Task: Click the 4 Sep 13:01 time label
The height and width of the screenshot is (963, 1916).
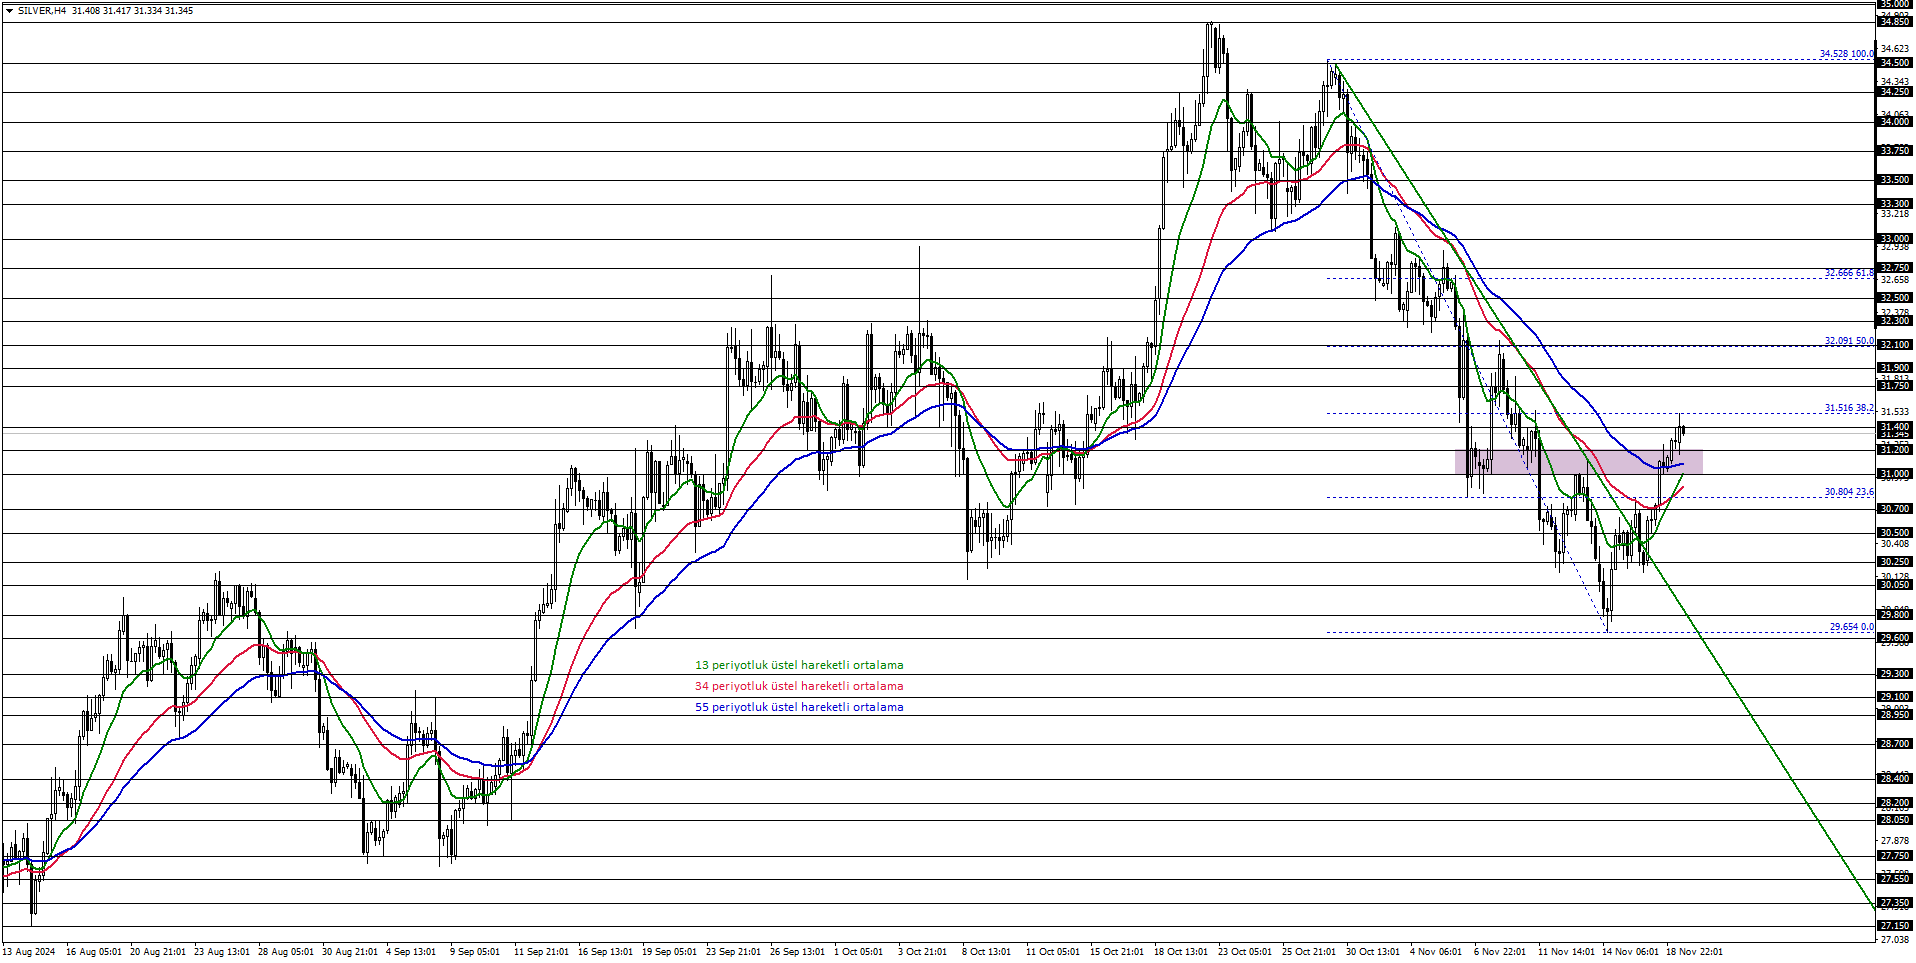Action: coord(411,952)
